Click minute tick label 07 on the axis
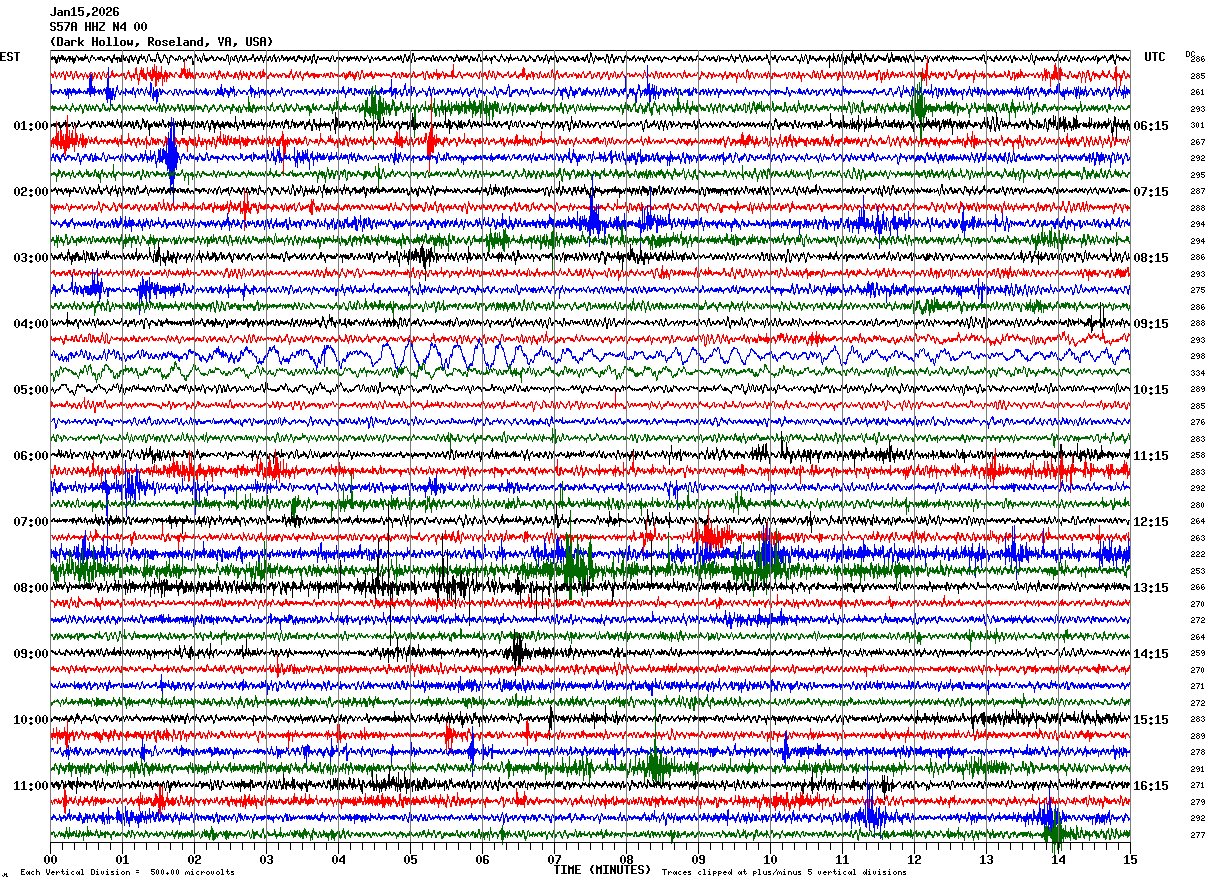The width and height of the screenshot is (1210, 886). [x=554, y=859]
